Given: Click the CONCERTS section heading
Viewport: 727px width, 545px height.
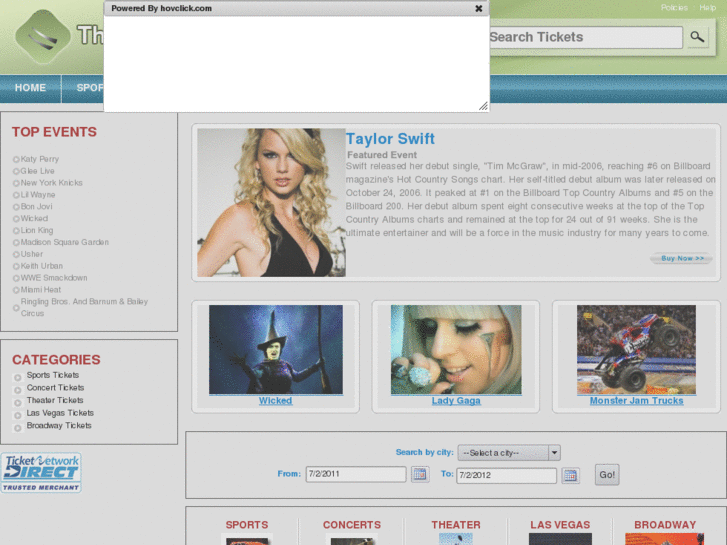Looking at the screenshot, I should pyautogui.click(x=351, y=525).
